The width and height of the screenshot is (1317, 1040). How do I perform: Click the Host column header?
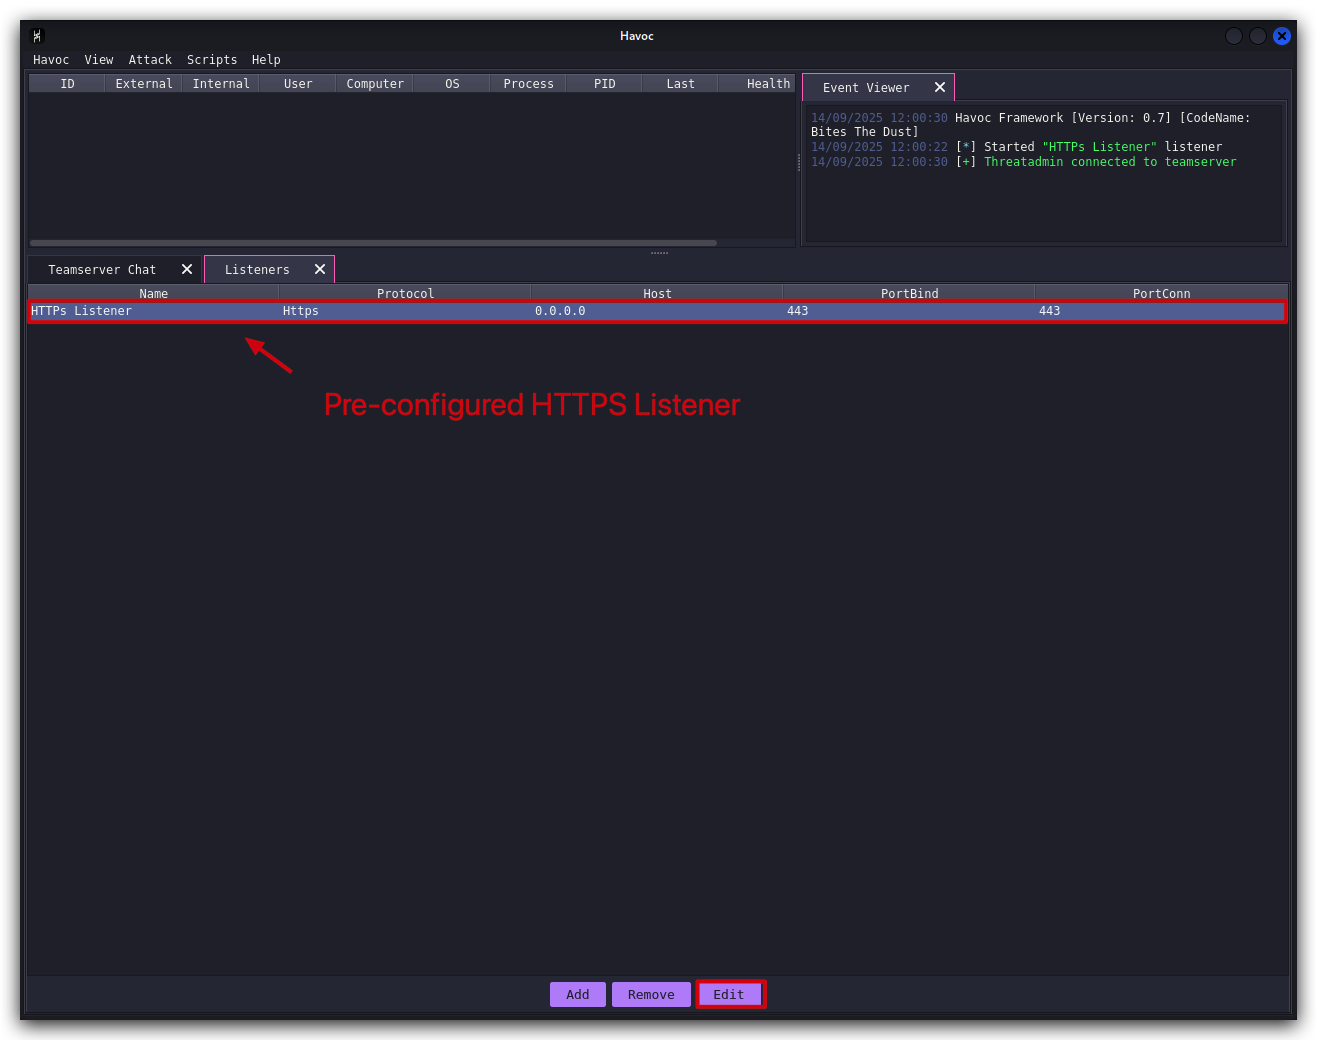click(657, 294)
